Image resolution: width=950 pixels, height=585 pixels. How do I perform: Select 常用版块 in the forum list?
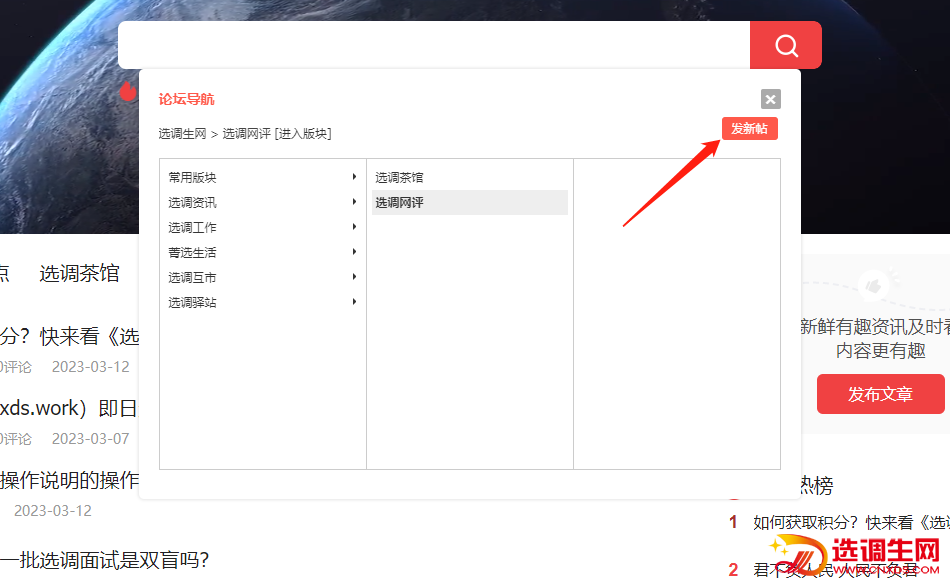tap(192, 177)
